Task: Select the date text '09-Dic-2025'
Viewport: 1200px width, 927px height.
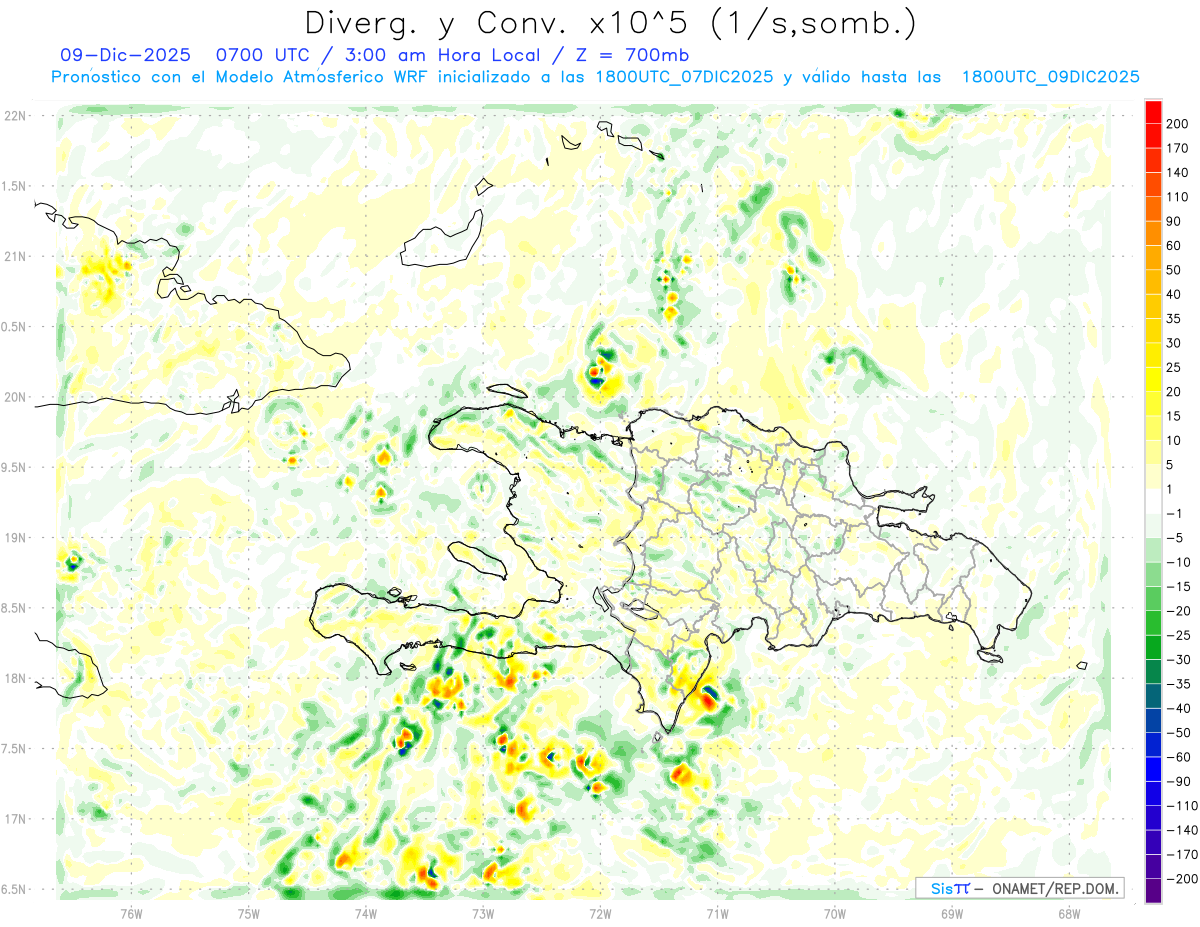Action: (125, 55)
